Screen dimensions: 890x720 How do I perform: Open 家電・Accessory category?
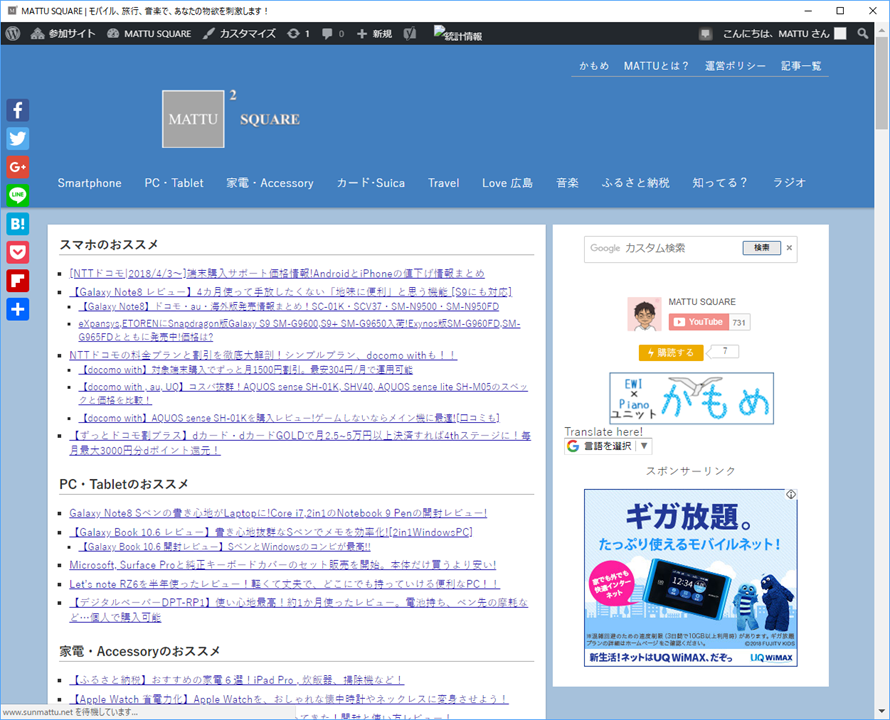click(x=270, y=183)
